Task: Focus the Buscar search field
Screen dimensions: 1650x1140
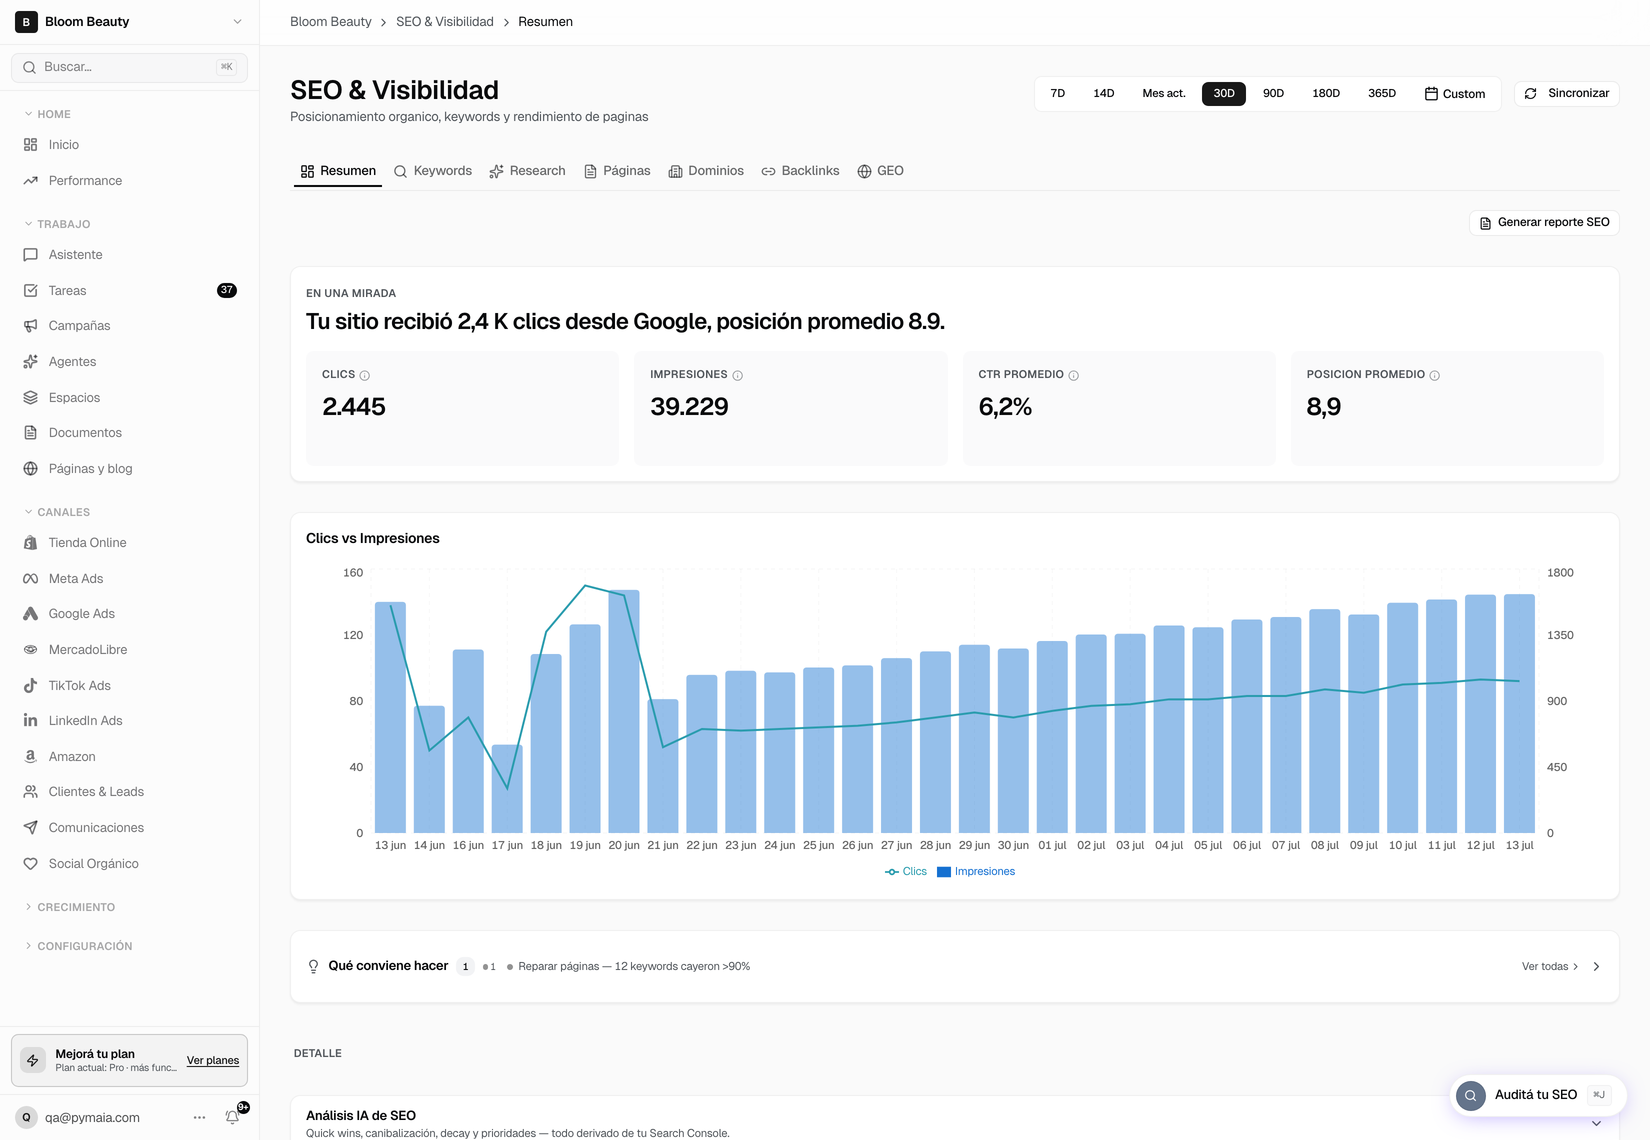Action: [129, 67]
